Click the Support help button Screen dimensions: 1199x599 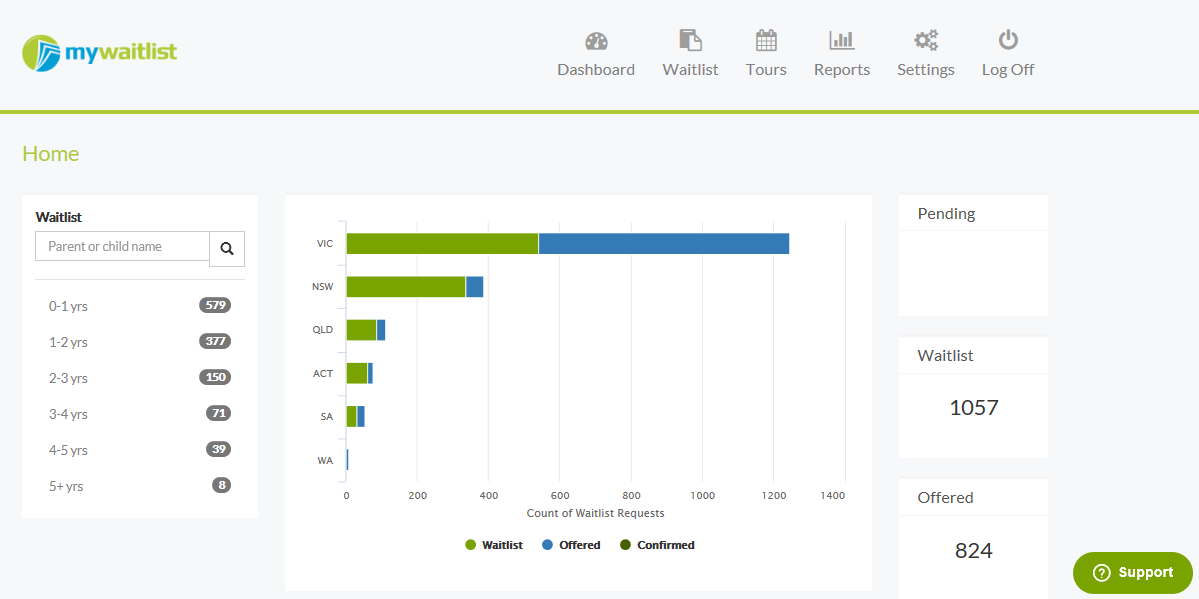(1133, 573)
